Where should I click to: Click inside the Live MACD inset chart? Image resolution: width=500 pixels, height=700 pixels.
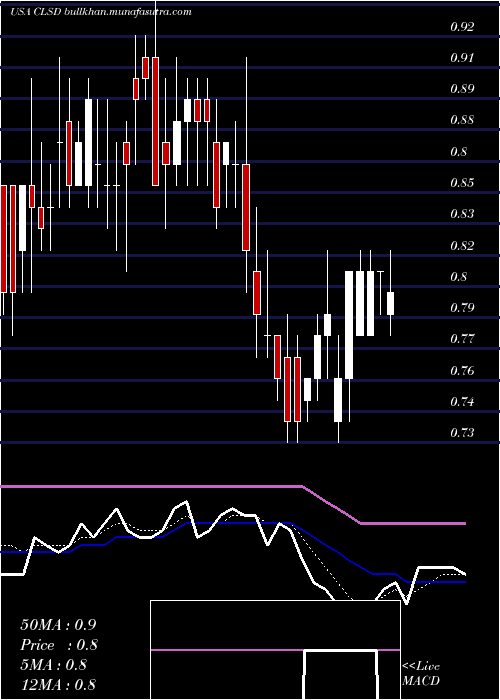[x=275, y=650]
